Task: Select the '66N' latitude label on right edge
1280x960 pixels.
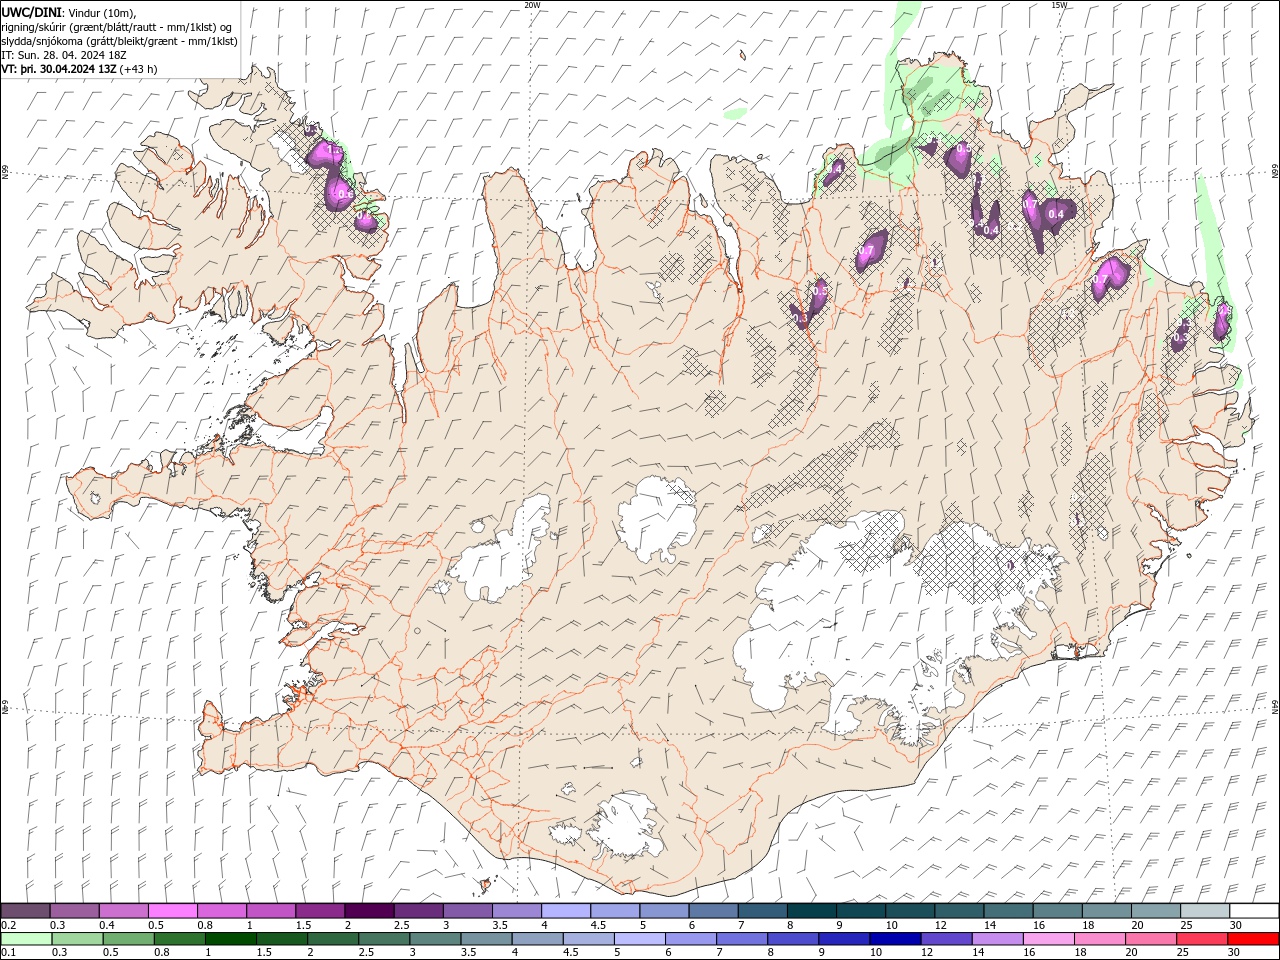Action: (1275, 172)
